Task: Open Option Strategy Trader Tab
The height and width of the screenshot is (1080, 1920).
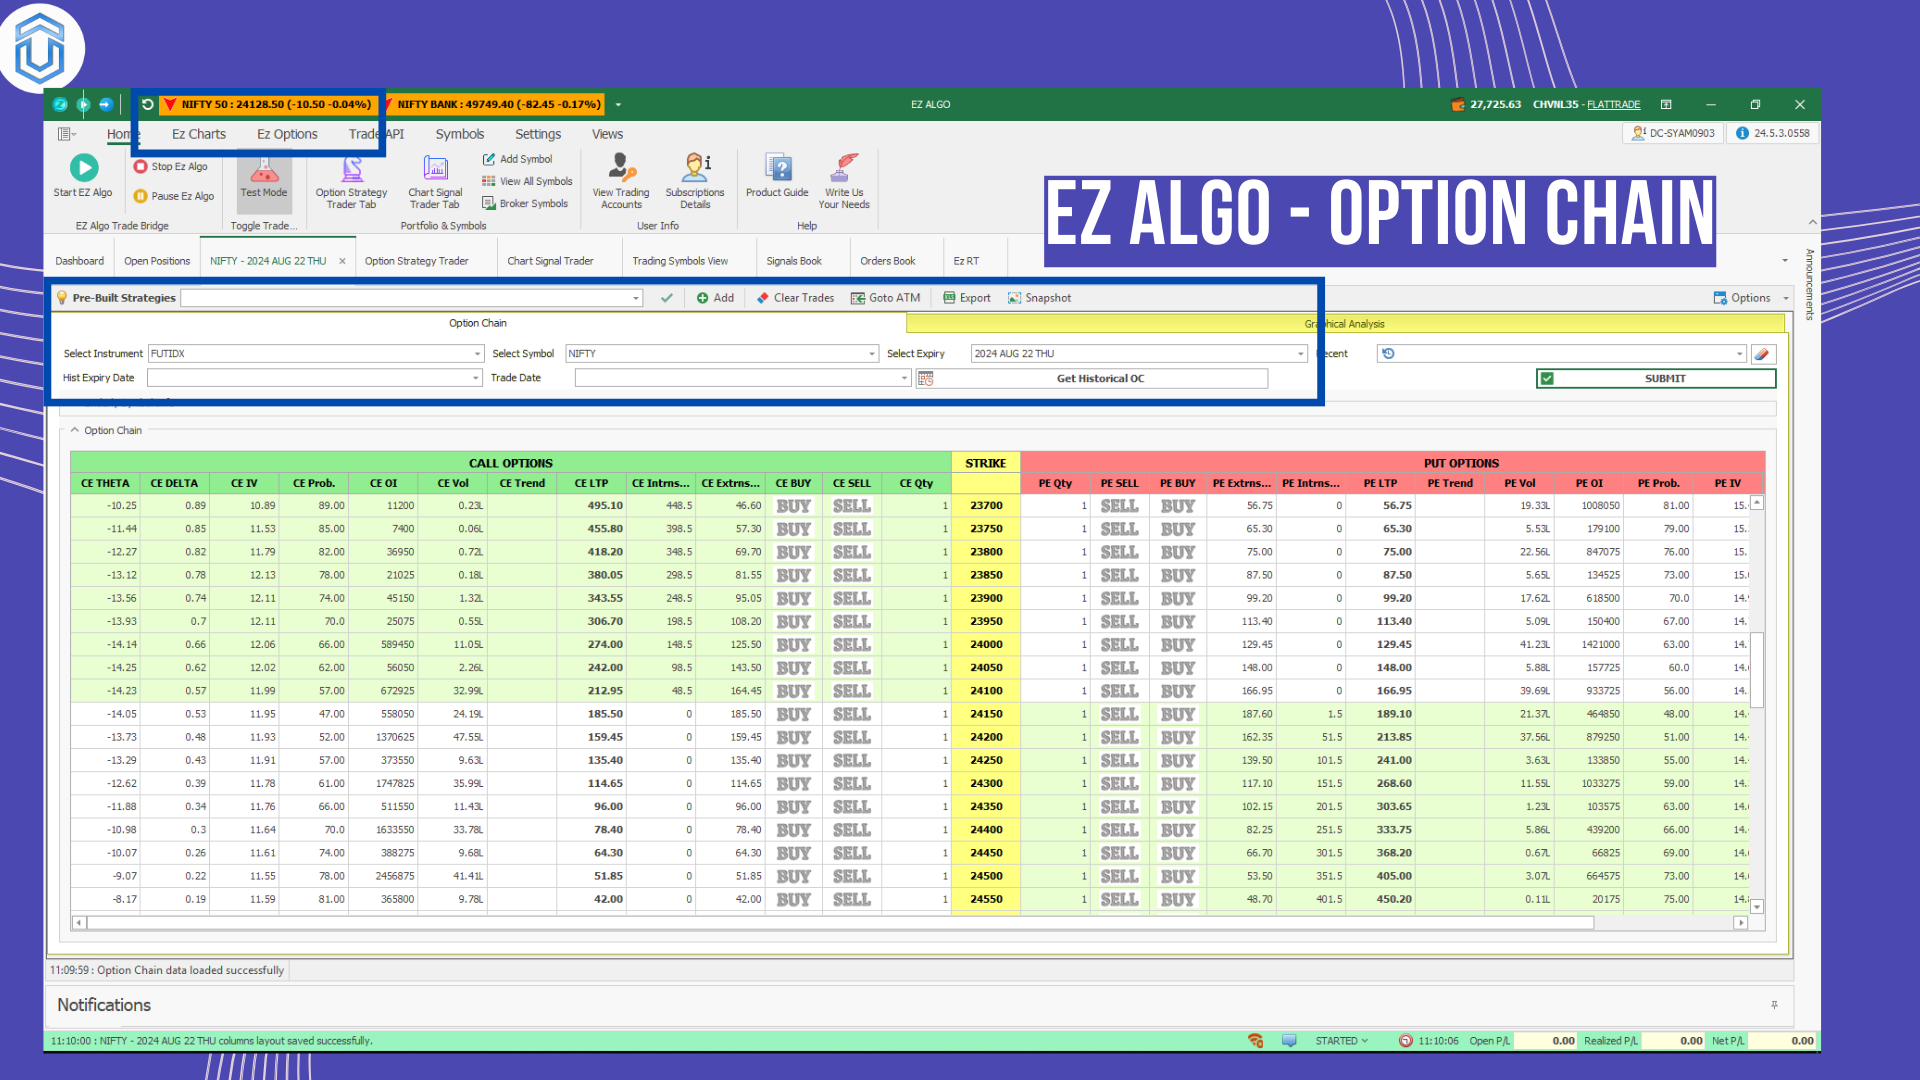Action: click(x=351, y=182)
